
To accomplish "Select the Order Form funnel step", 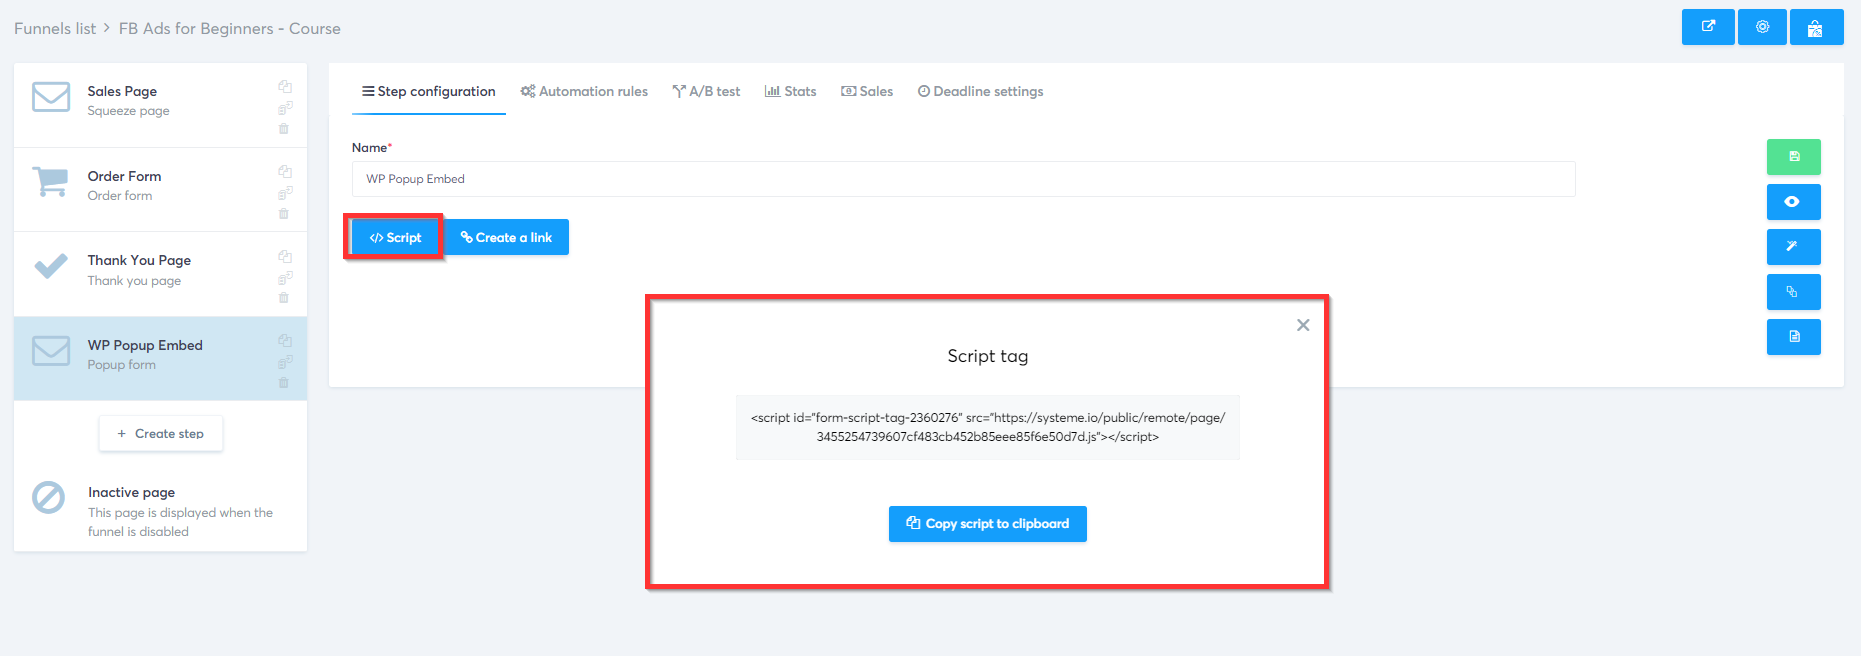I will [160, 190].
